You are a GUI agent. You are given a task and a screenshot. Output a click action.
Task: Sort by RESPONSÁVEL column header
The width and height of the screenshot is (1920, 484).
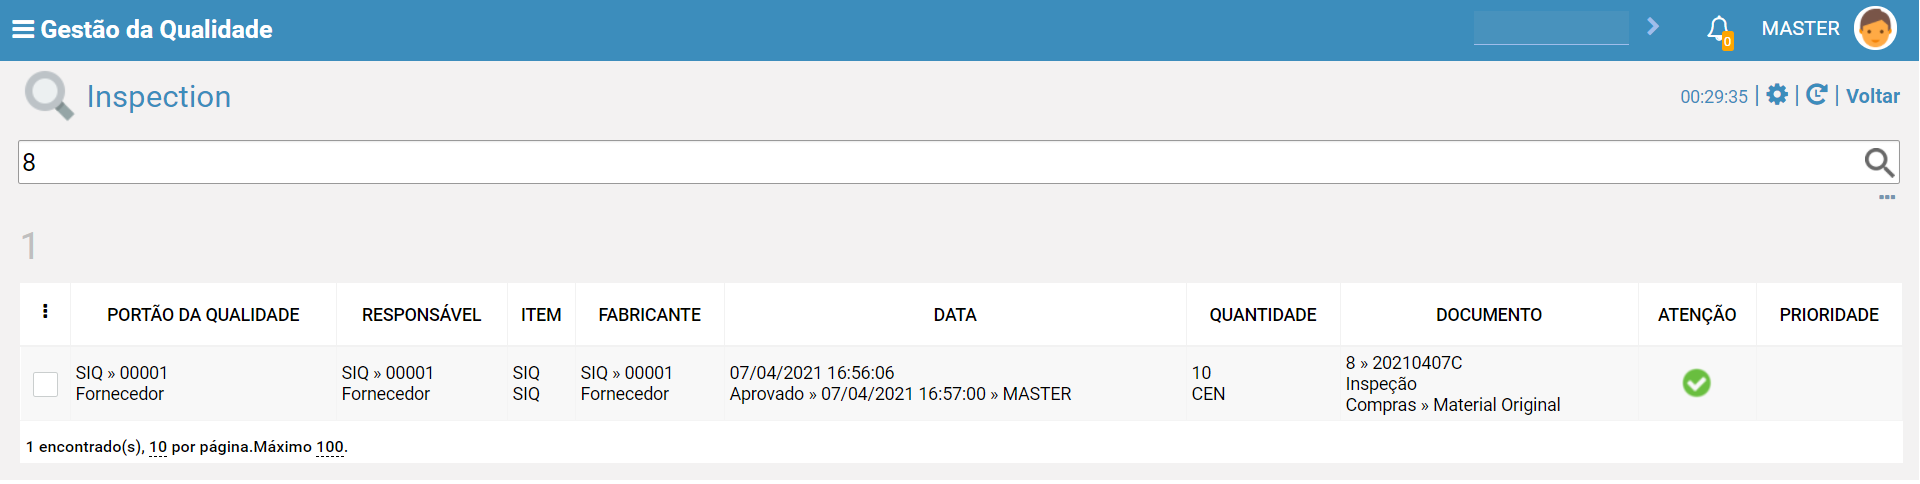coord(421,315)
